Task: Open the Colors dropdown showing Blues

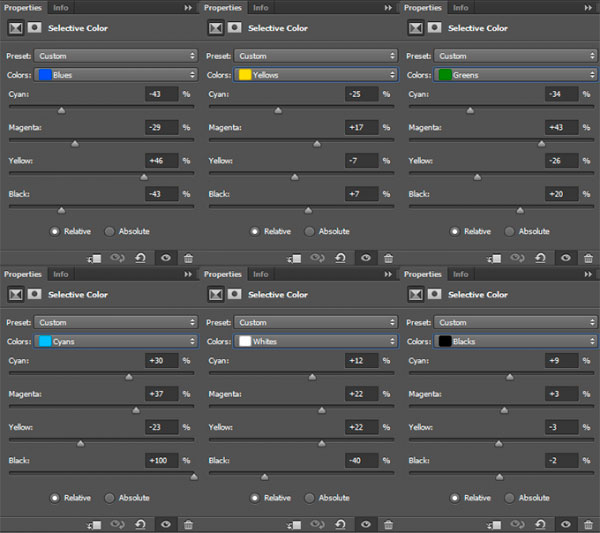Action: click(x=116, y=75)
